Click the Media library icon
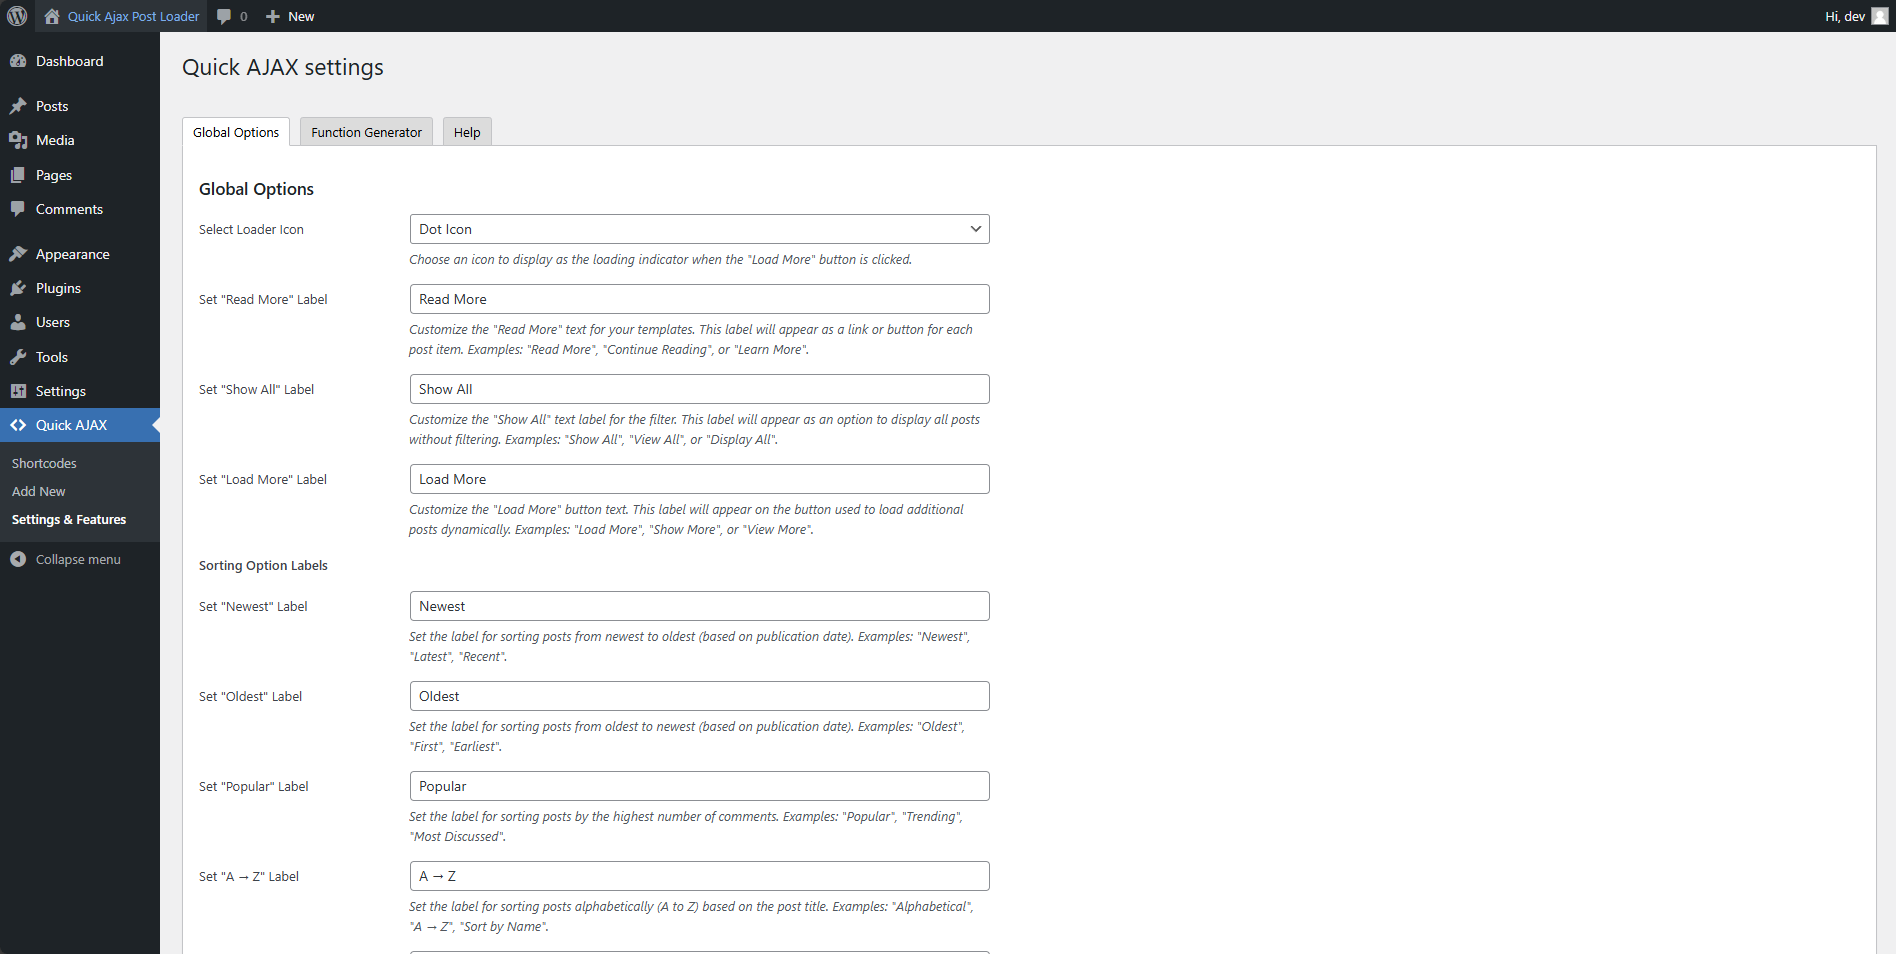Image resolution: width=1896 pixels, height=954 pixels. point(18,140)
